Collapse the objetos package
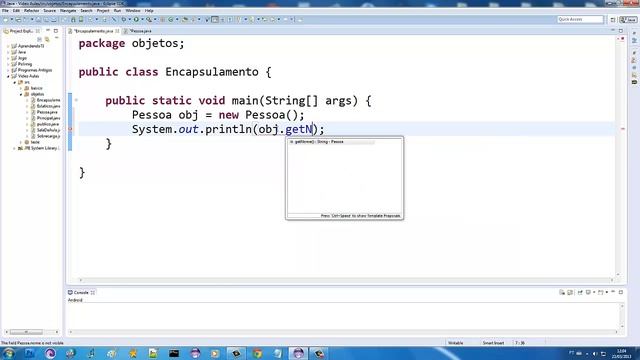 click(21, 94)
